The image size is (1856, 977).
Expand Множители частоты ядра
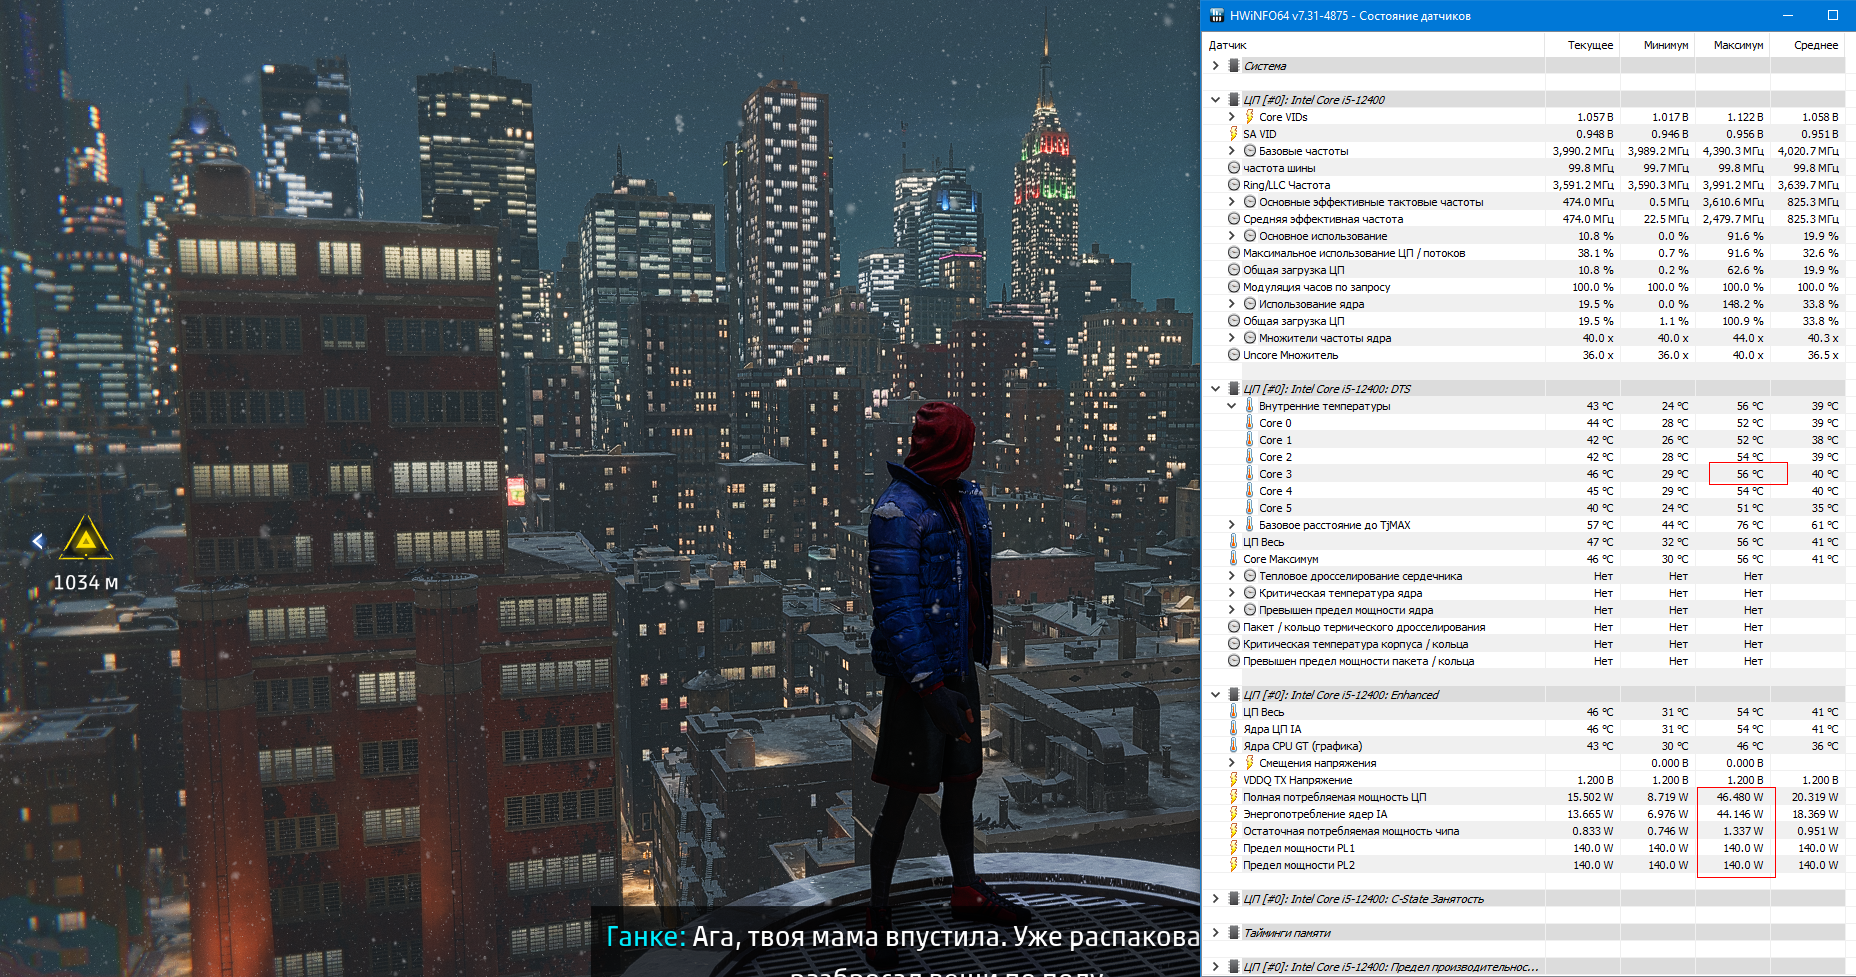pos(1232,338)
